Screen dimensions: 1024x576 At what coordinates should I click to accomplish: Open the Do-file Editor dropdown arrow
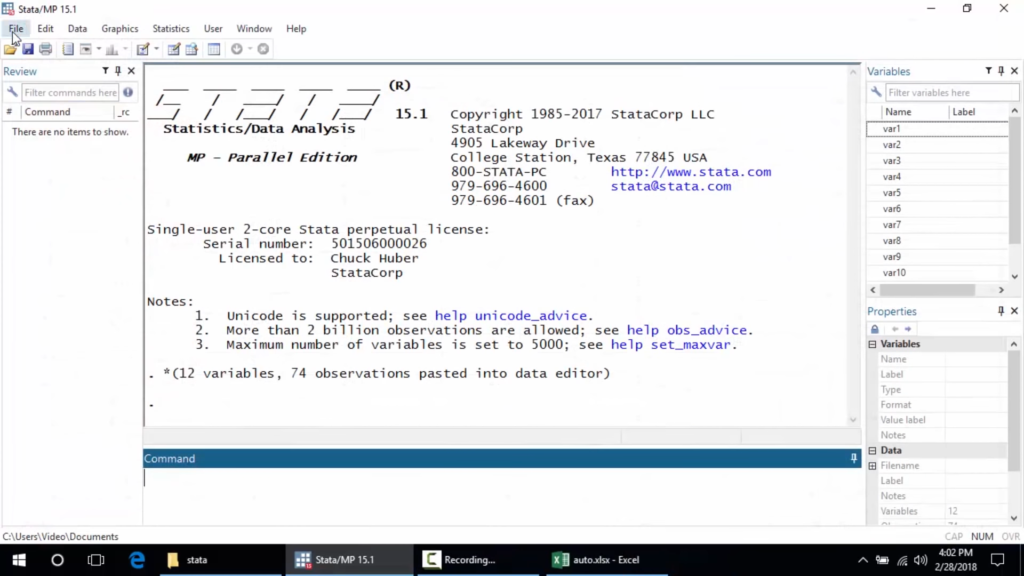[x=156, y=49]
